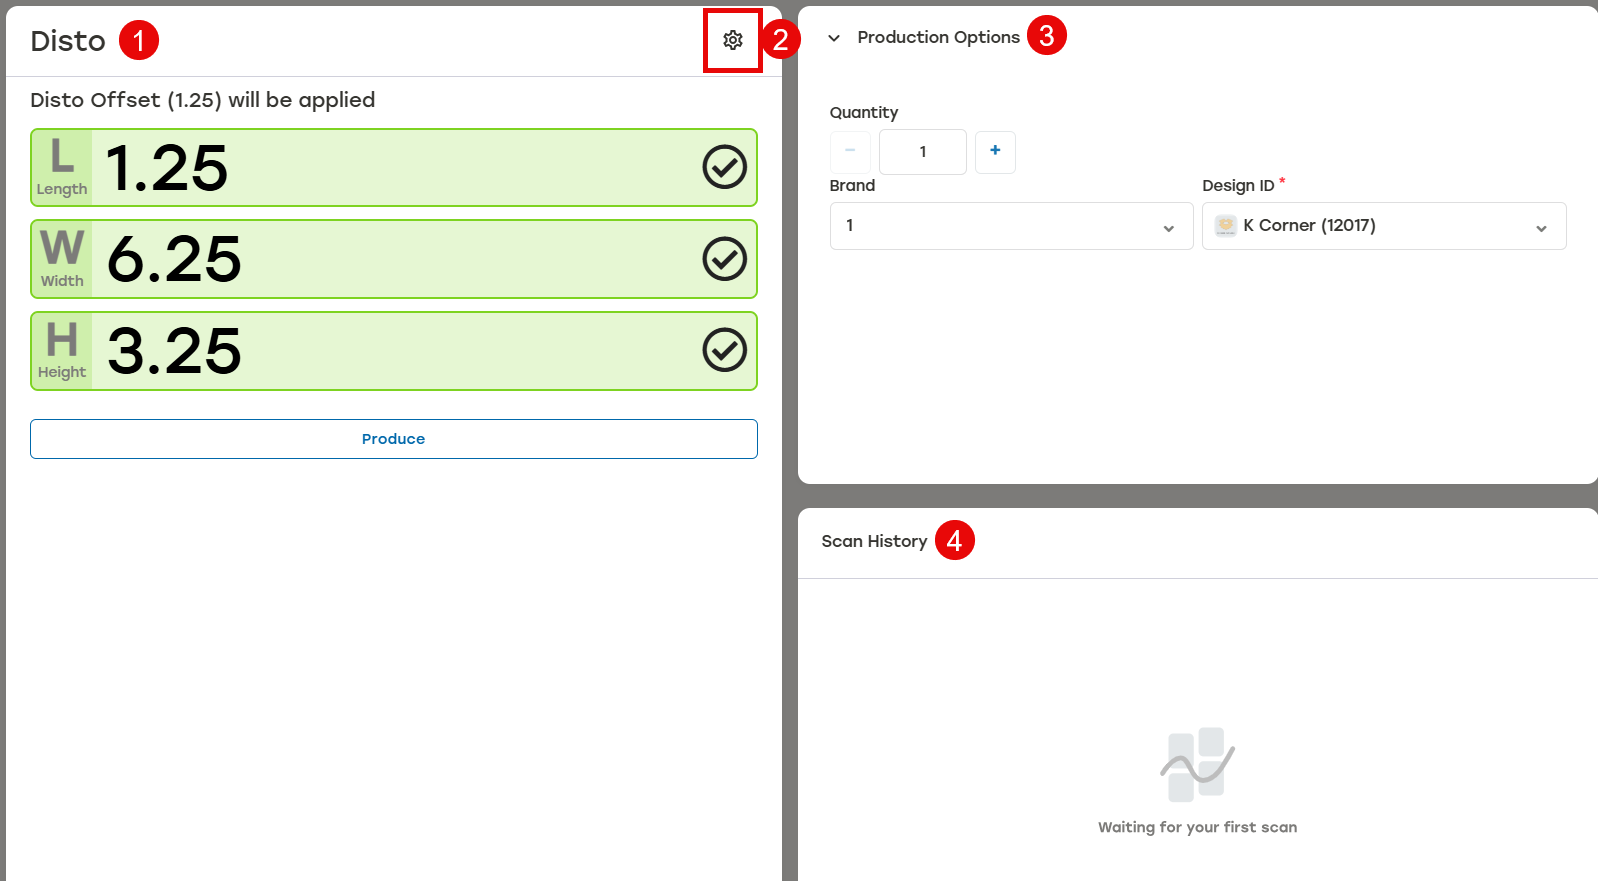Open Disto settings gear icon
Screen dimensions: 1598x881
click(x=733, y=40)
